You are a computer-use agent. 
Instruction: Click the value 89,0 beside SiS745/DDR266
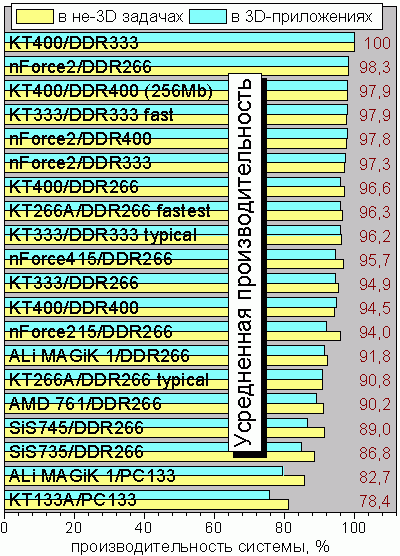(x=375, y=429)
